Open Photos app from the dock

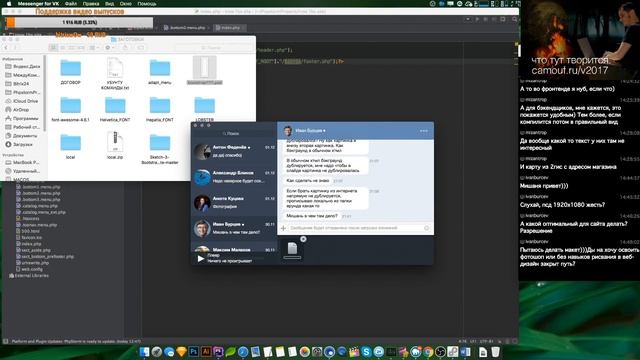click(x=304, y=351)
